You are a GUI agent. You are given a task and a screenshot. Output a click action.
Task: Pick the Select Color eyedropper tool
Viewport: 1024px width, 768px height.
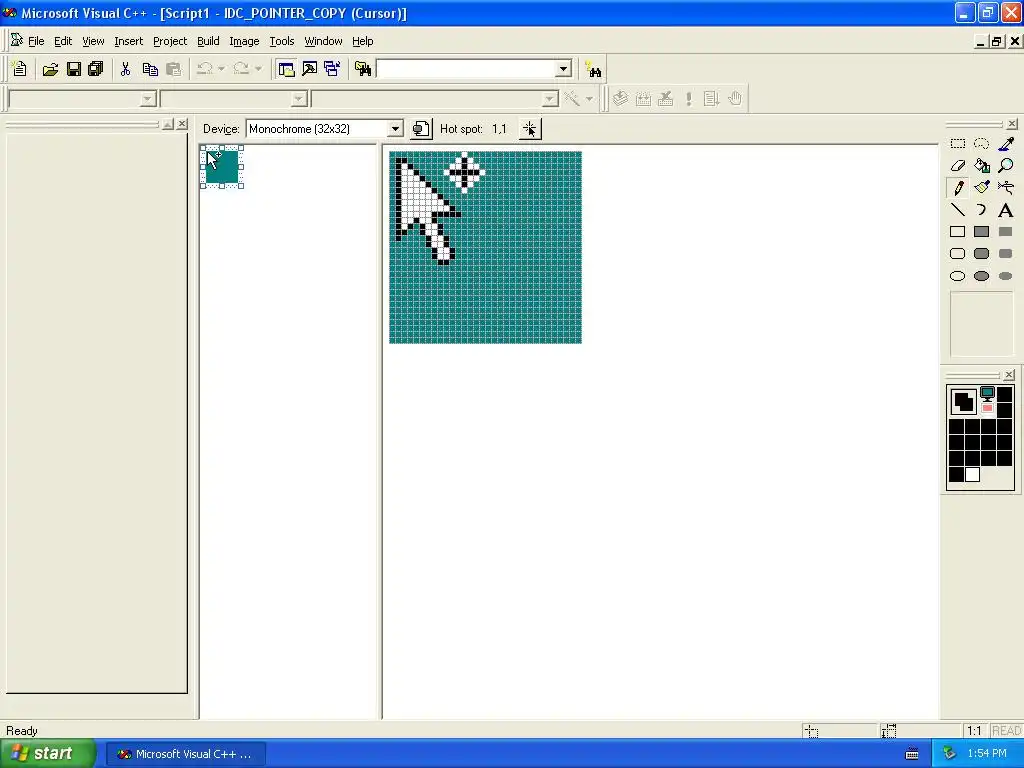(1006, 144)
